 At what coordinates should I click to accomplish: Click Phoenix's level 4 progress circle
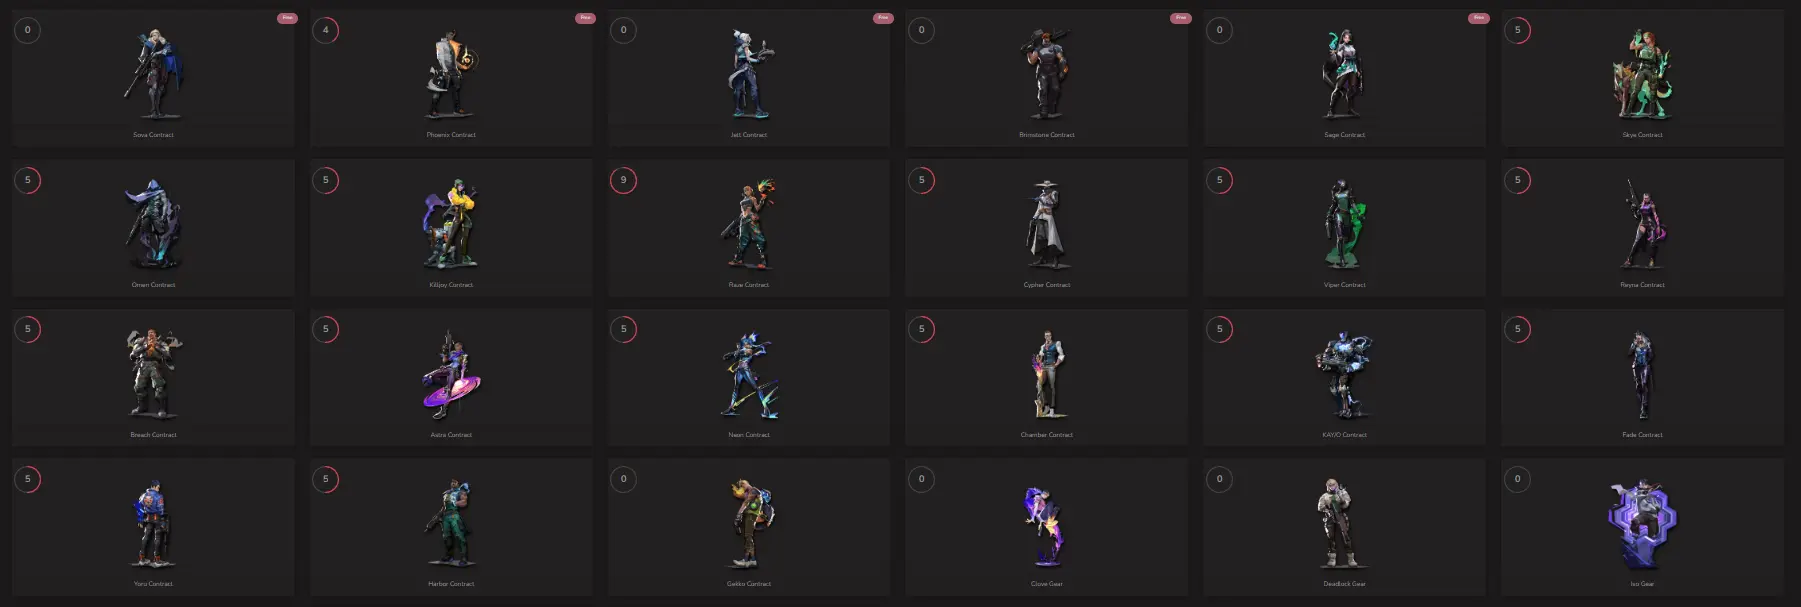[325, 30]
